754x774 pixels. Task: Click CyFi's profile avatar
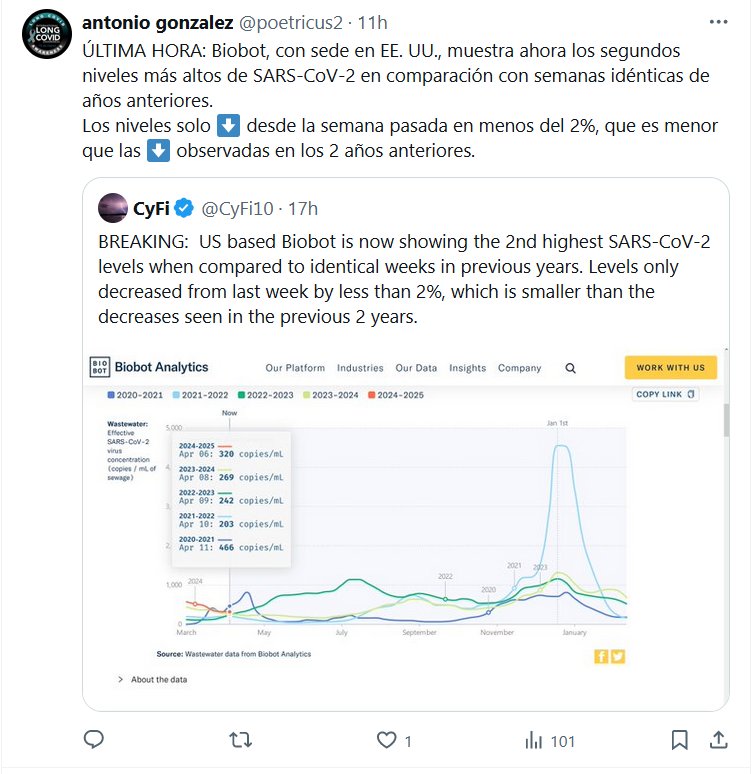(x=112, y=208)
